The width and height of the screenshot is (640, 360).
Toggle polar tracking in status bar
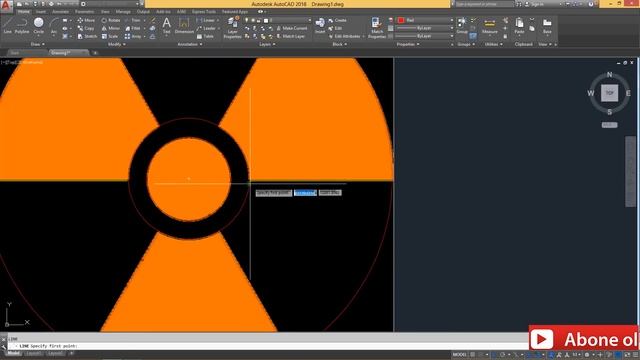point(503,355)
